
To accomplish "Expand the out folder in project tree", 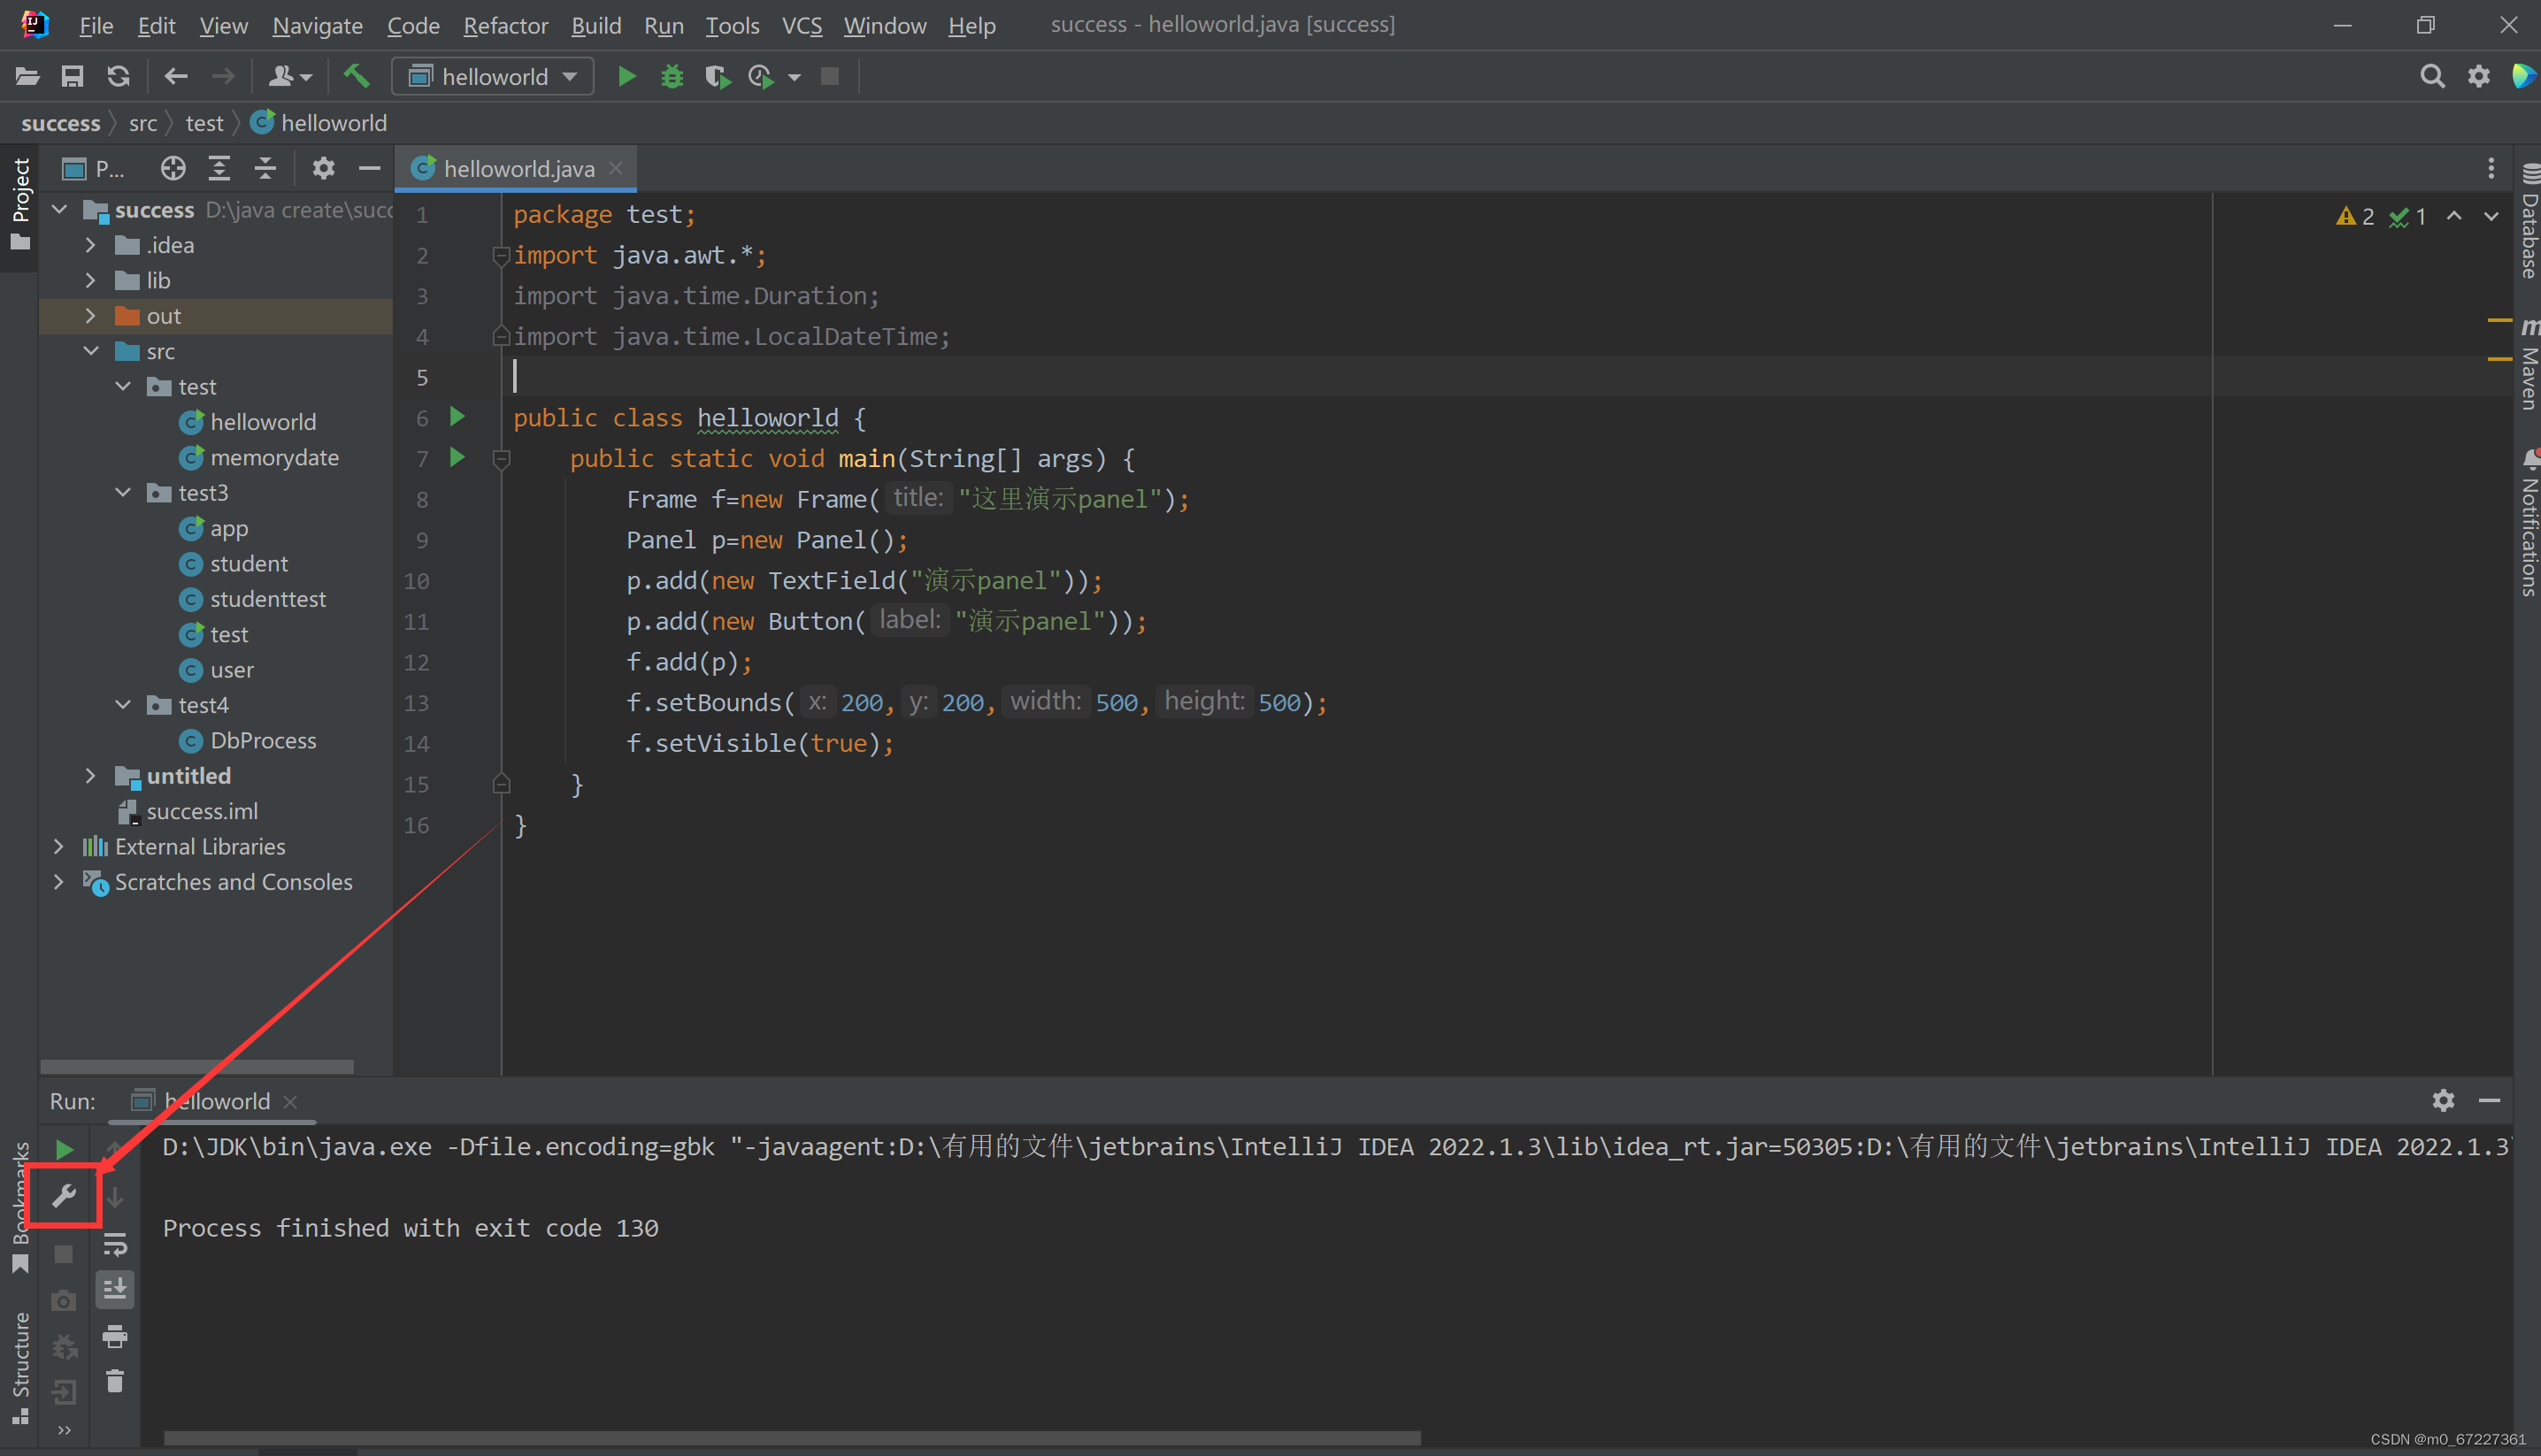I will pyautogui.click(x=90, y=316).
